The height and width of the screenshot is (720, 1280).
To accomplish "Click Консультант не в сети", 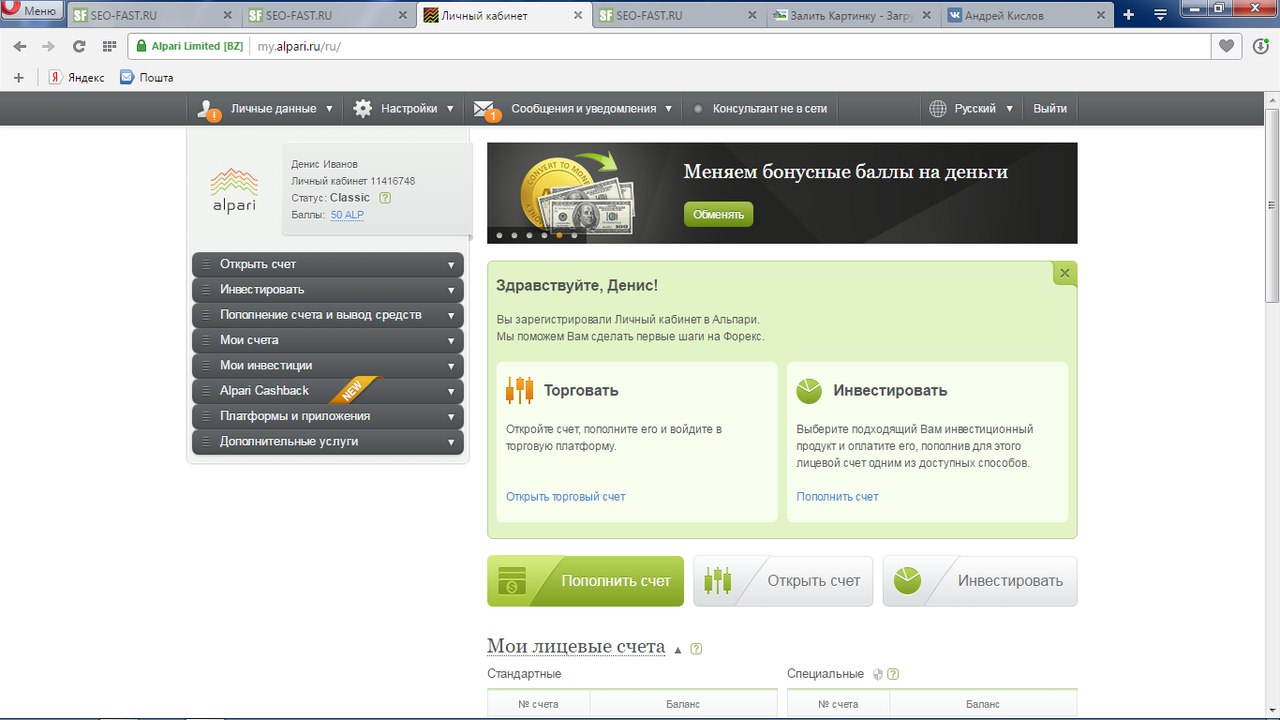I will tap(769, 108).
